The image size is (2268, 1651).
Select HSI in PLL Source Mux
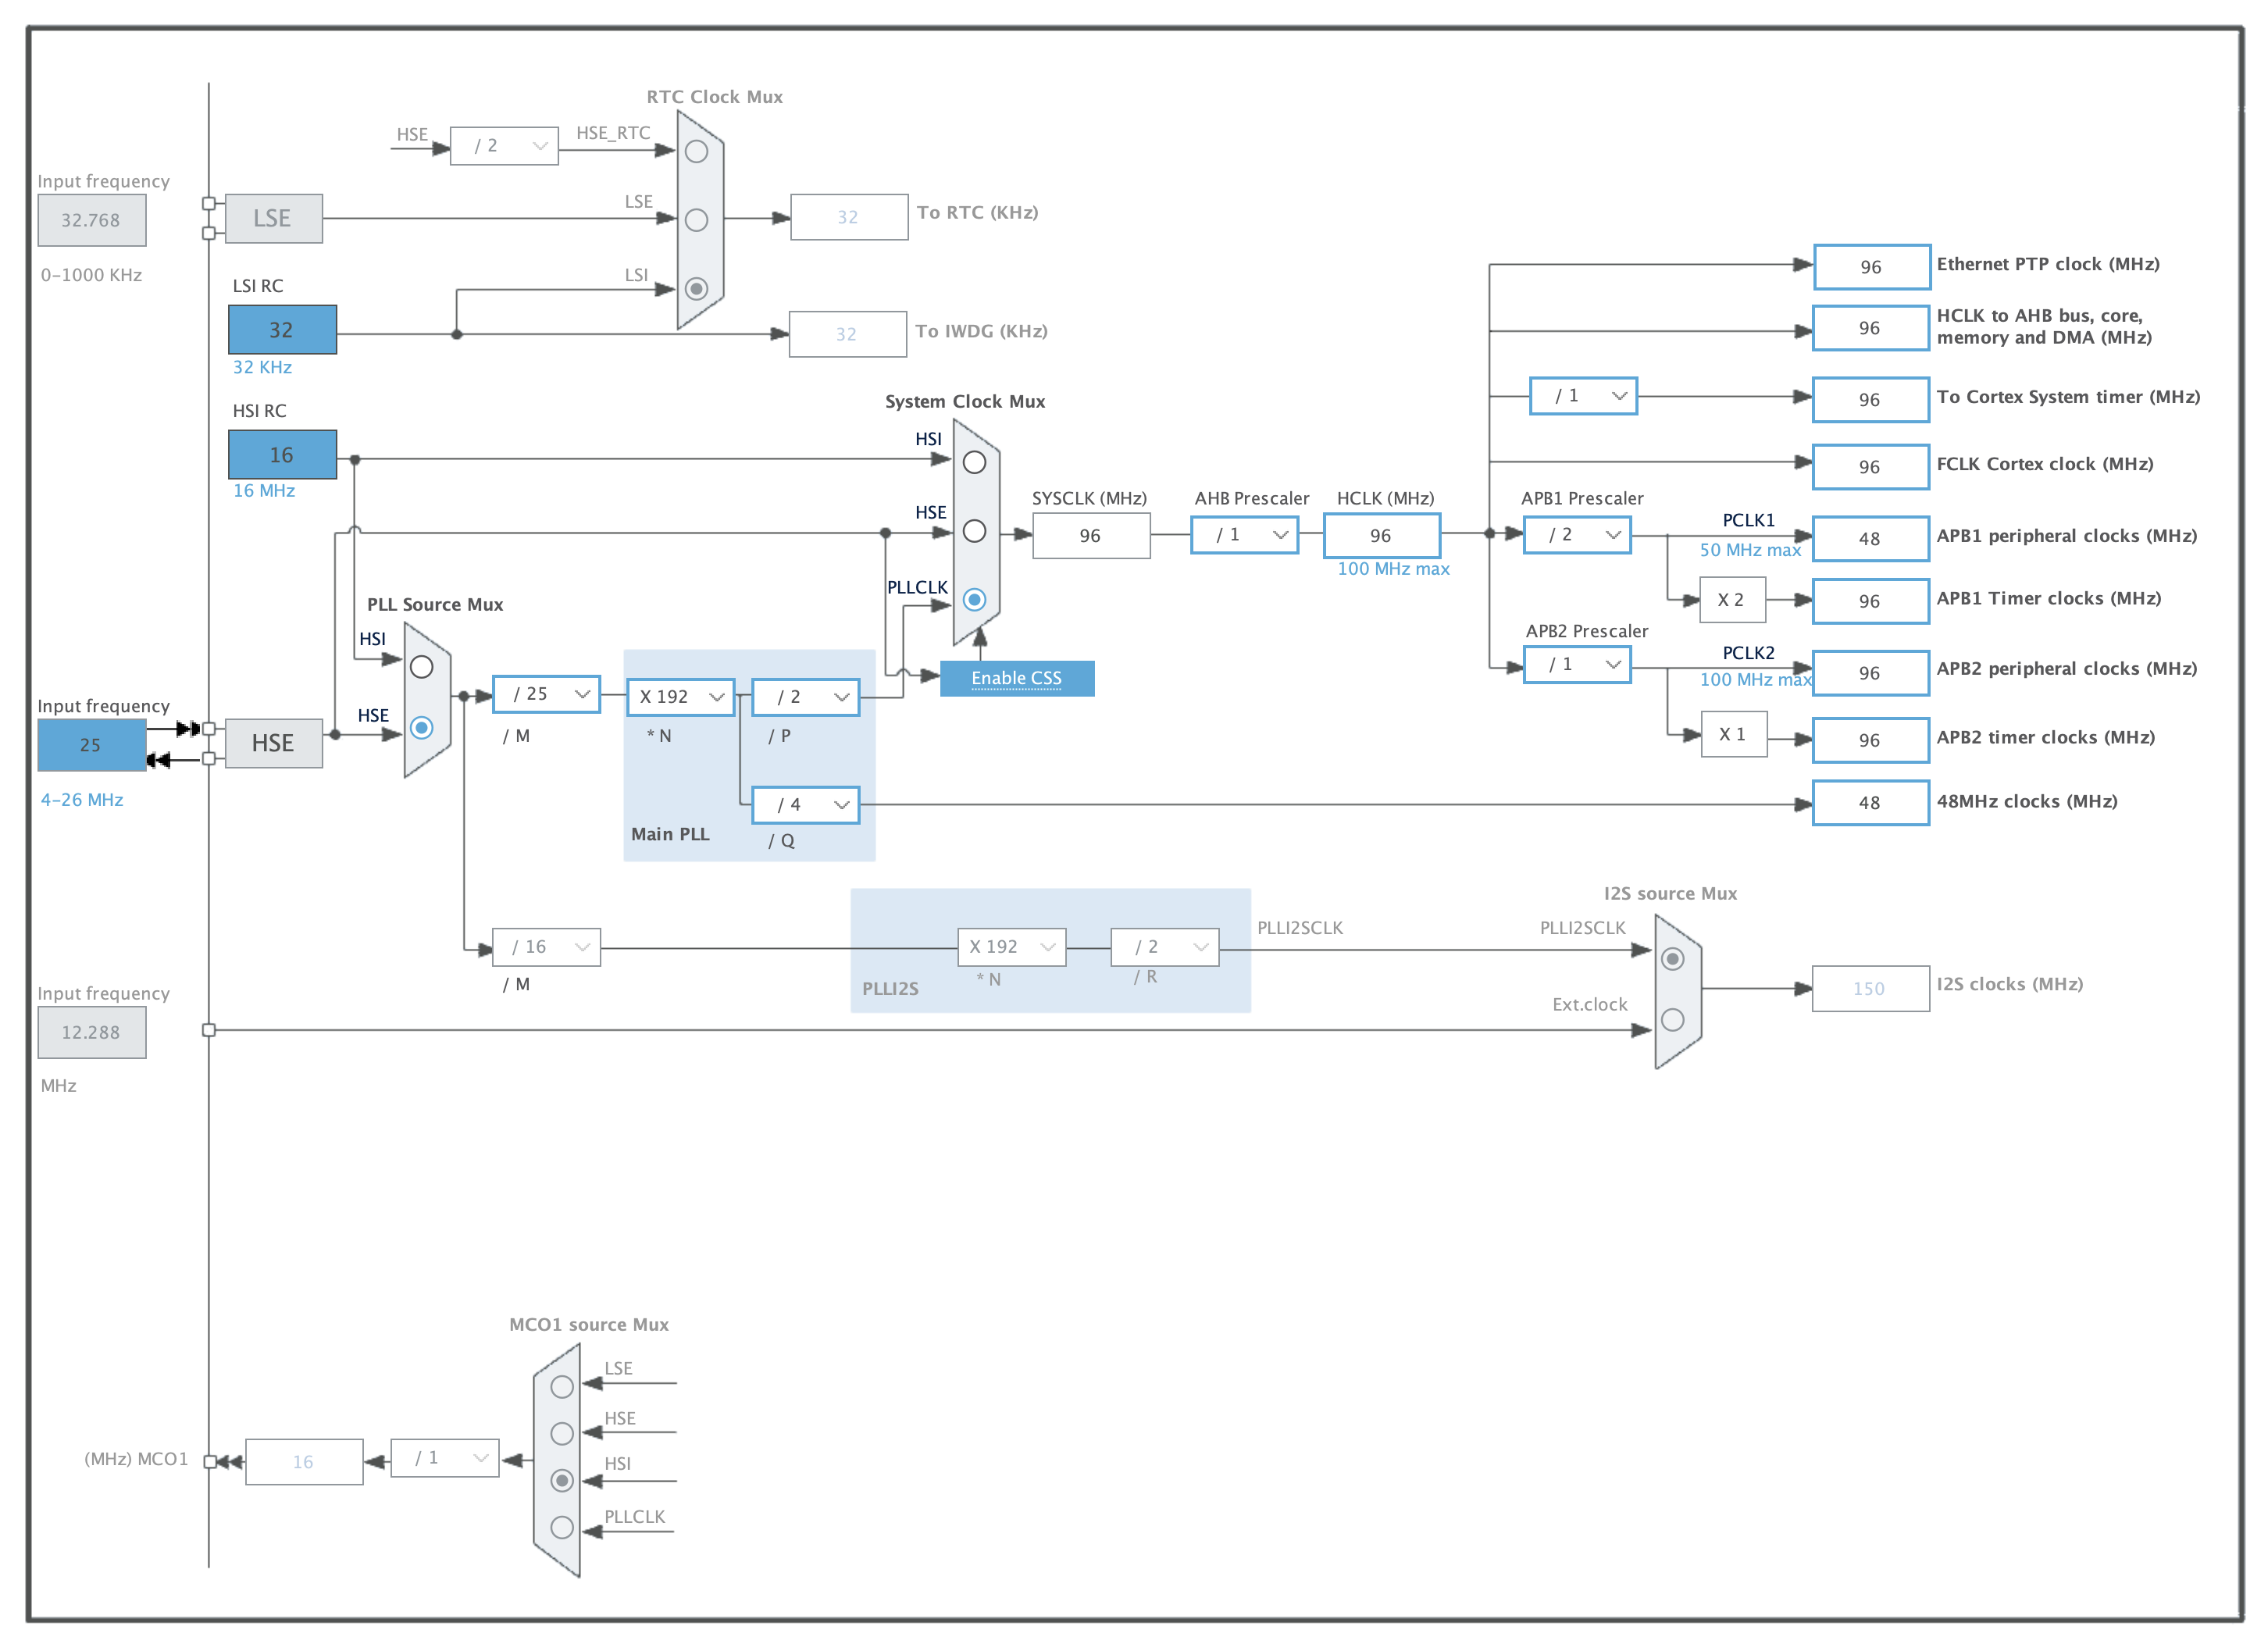pos(422,667)
